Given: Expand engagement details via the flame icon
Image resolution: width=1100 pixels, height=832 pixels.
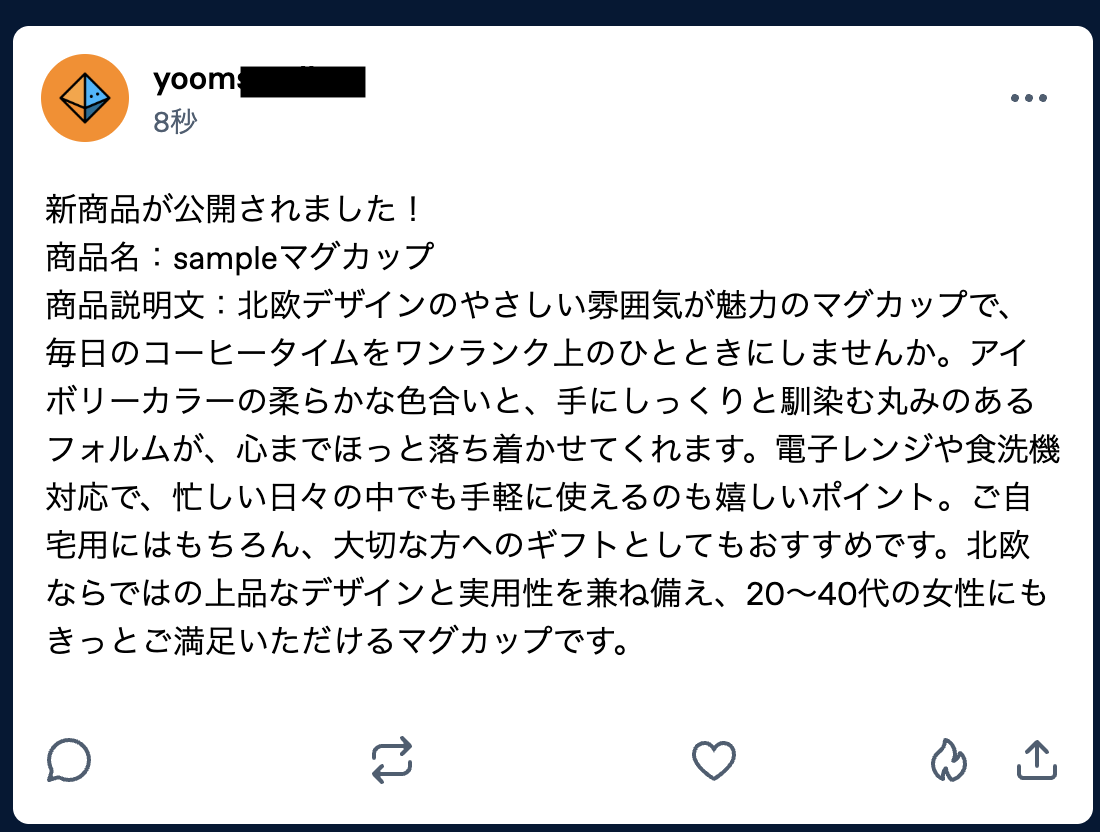Looking at the screenshot, I should (948, 761).
